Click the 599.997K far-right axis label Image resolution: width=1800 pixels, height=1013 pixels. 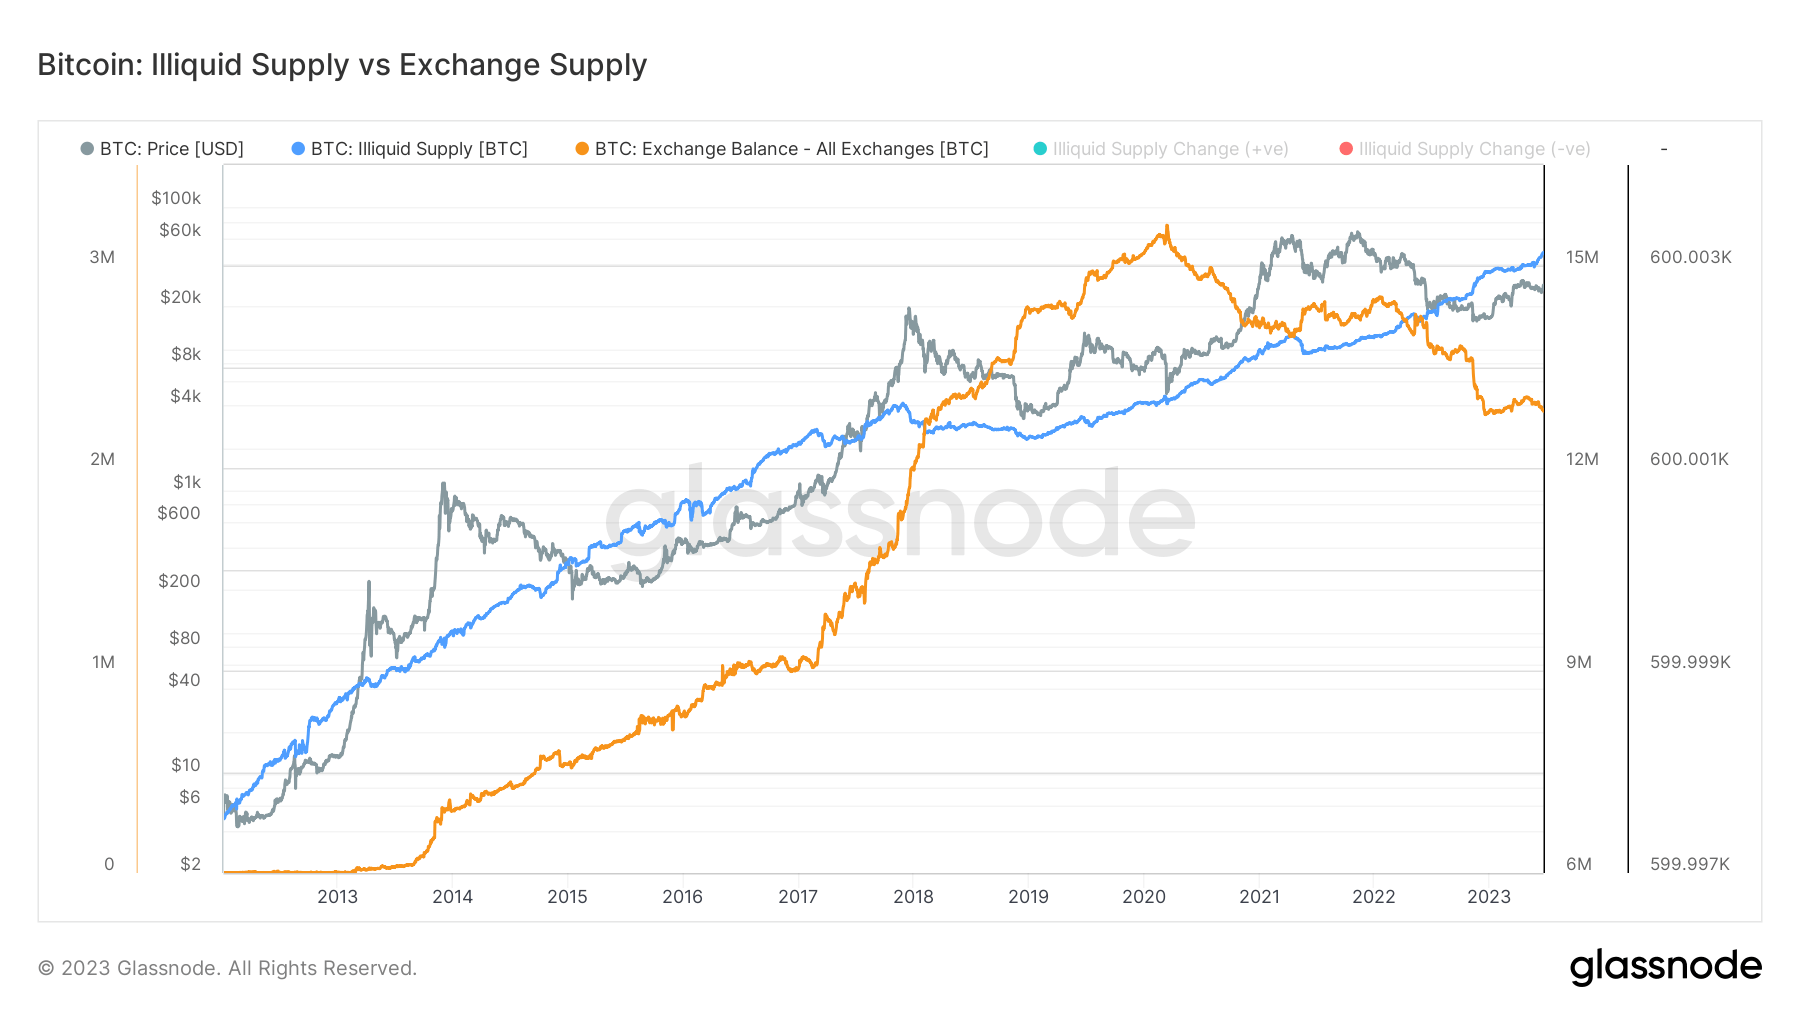click(x=1690, y=864)
